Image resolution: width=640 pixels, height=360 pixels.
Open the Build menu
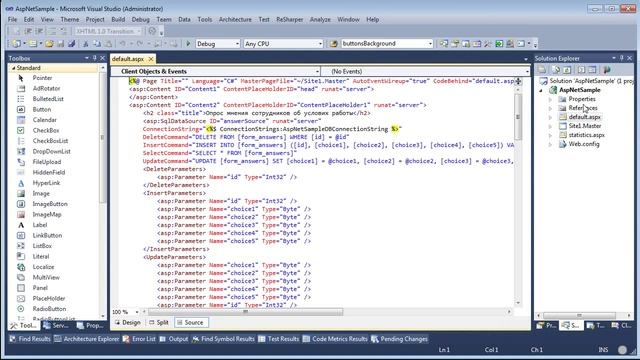(118, 19)
